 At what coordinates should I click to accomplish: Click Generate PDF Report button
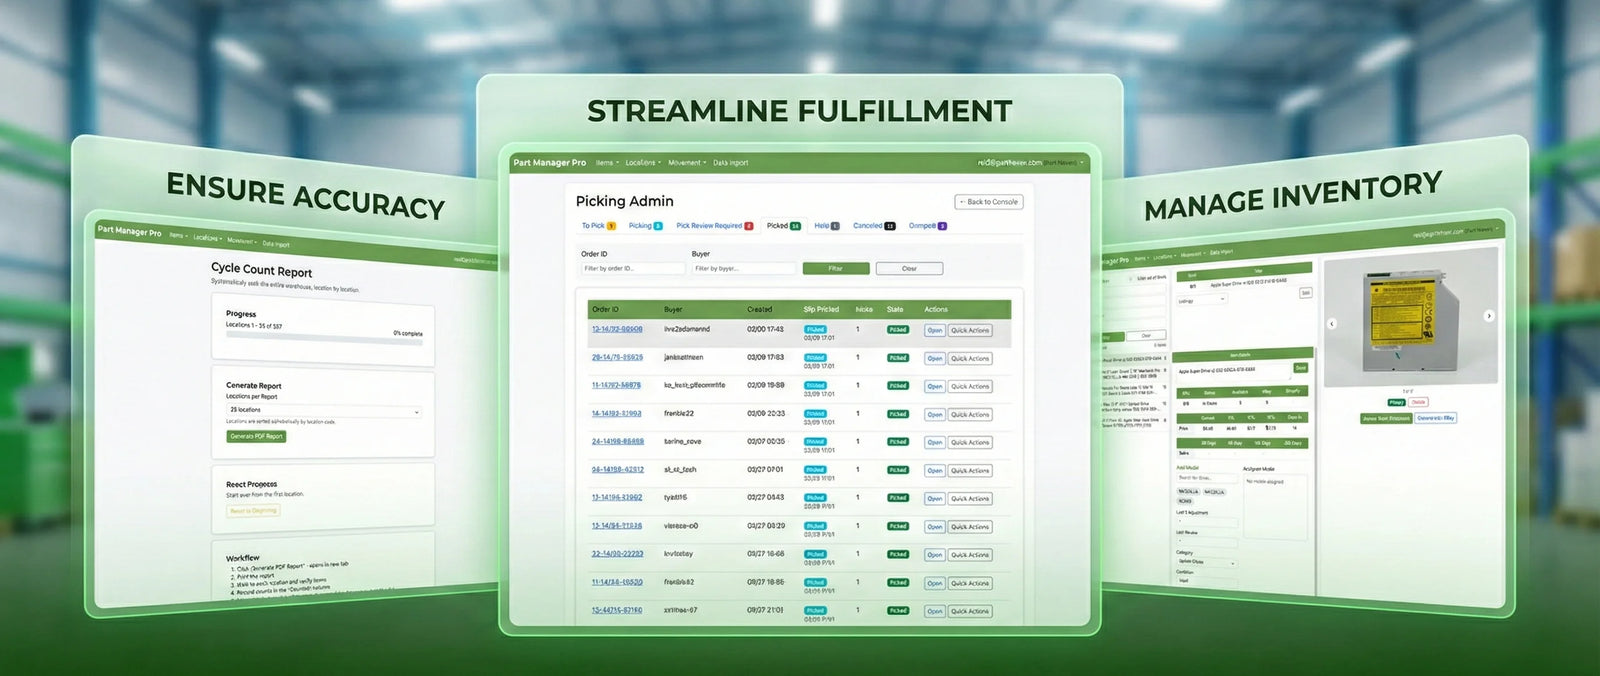(256, 436)
